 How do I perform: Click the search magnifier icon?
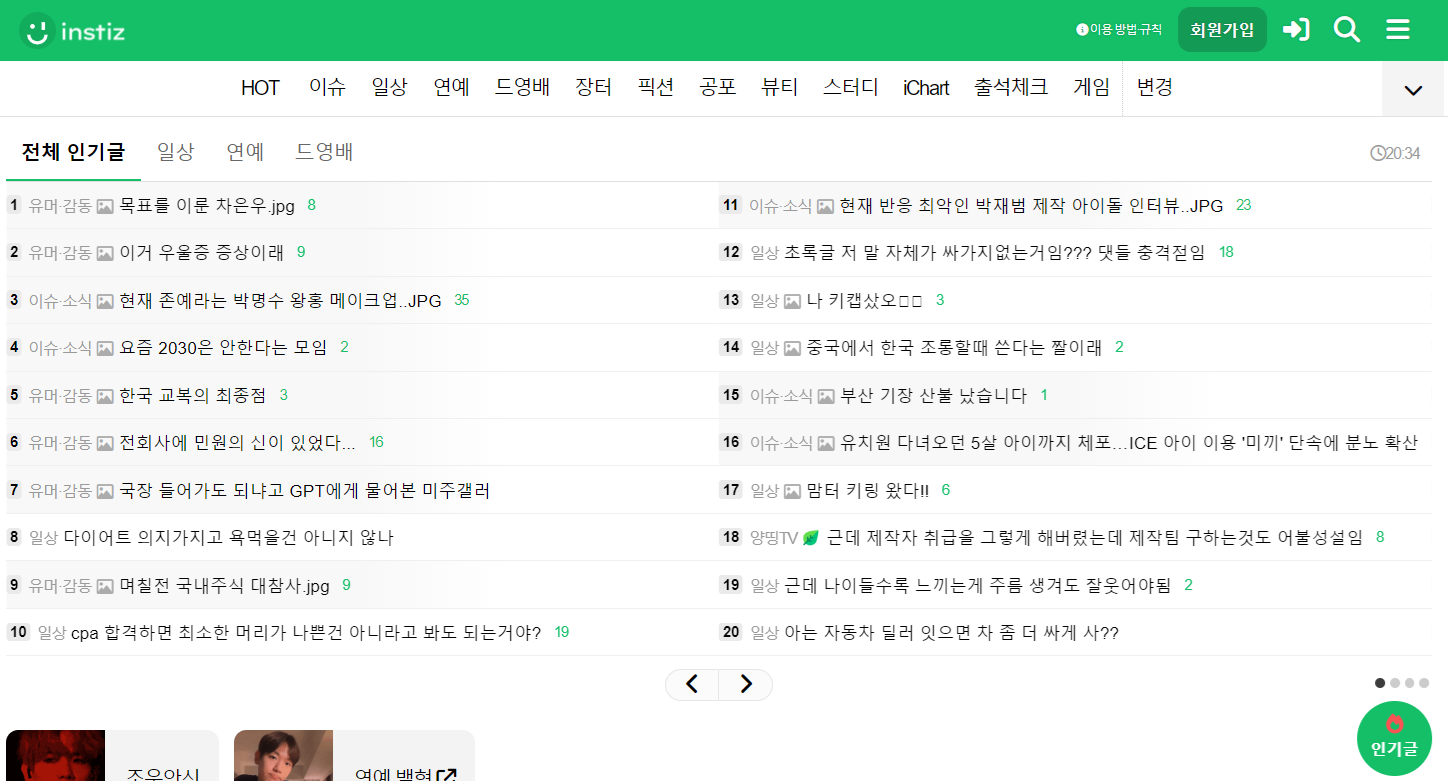[1347, 30]
